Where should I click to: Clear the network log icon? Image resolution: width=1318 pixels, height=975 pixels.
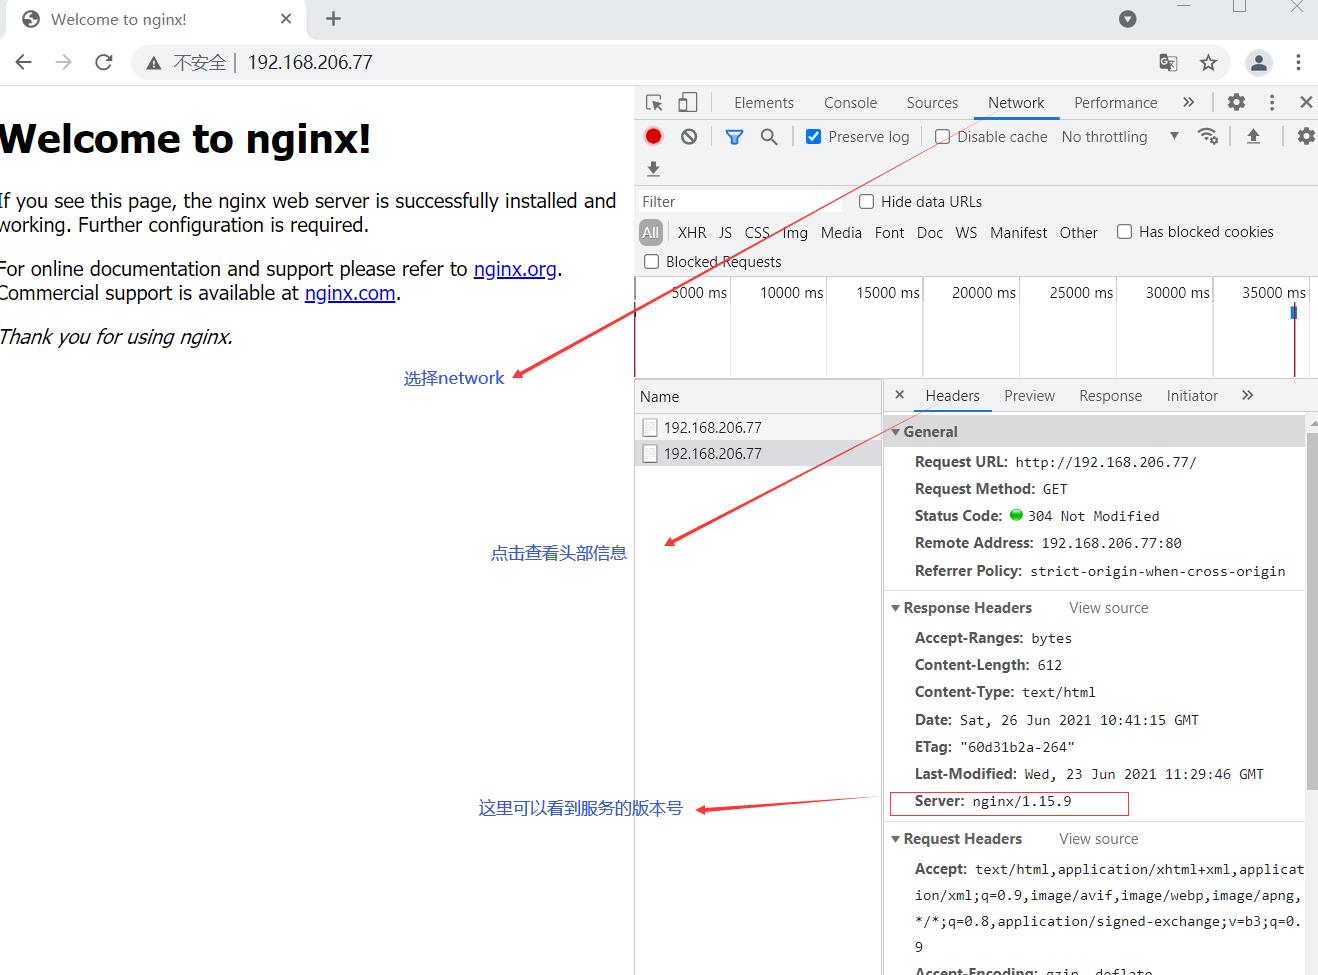point(689,137)
